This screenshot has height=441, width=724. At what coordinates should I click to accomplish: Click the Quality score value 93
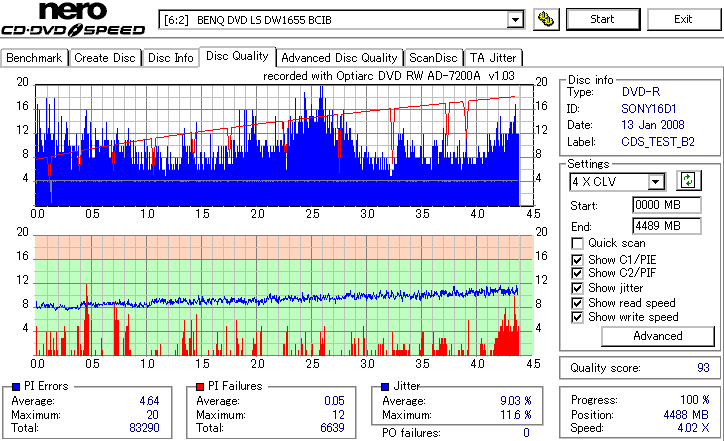tap(703, 368)
